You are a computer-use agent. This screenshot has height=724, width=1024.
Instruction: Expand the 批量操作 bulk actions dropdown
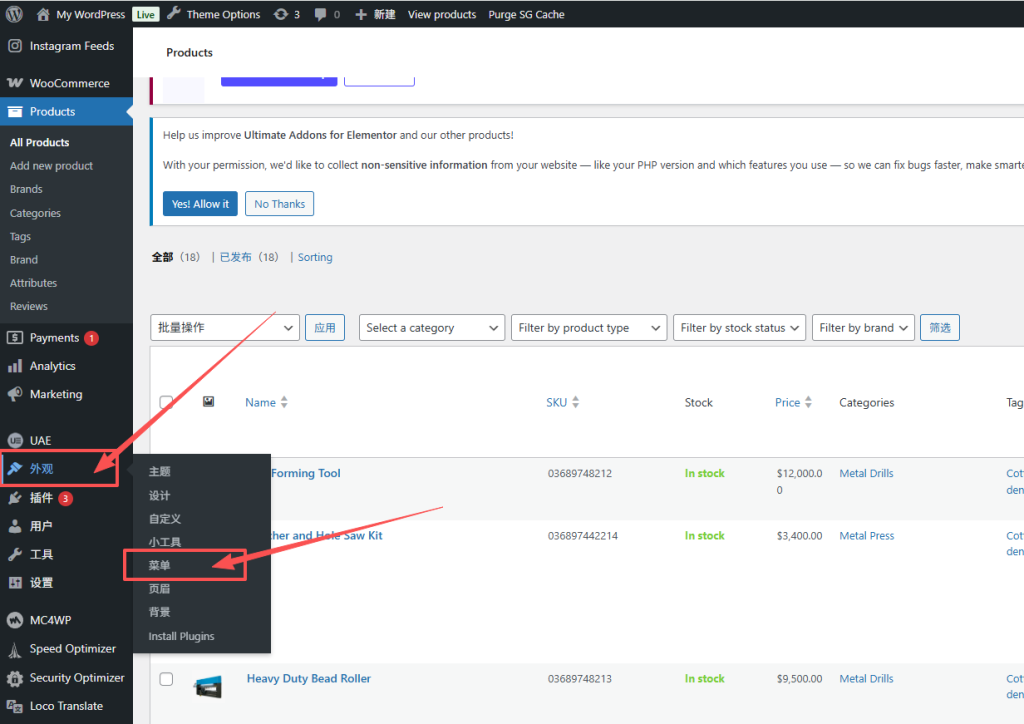click(x=225, y=328)
